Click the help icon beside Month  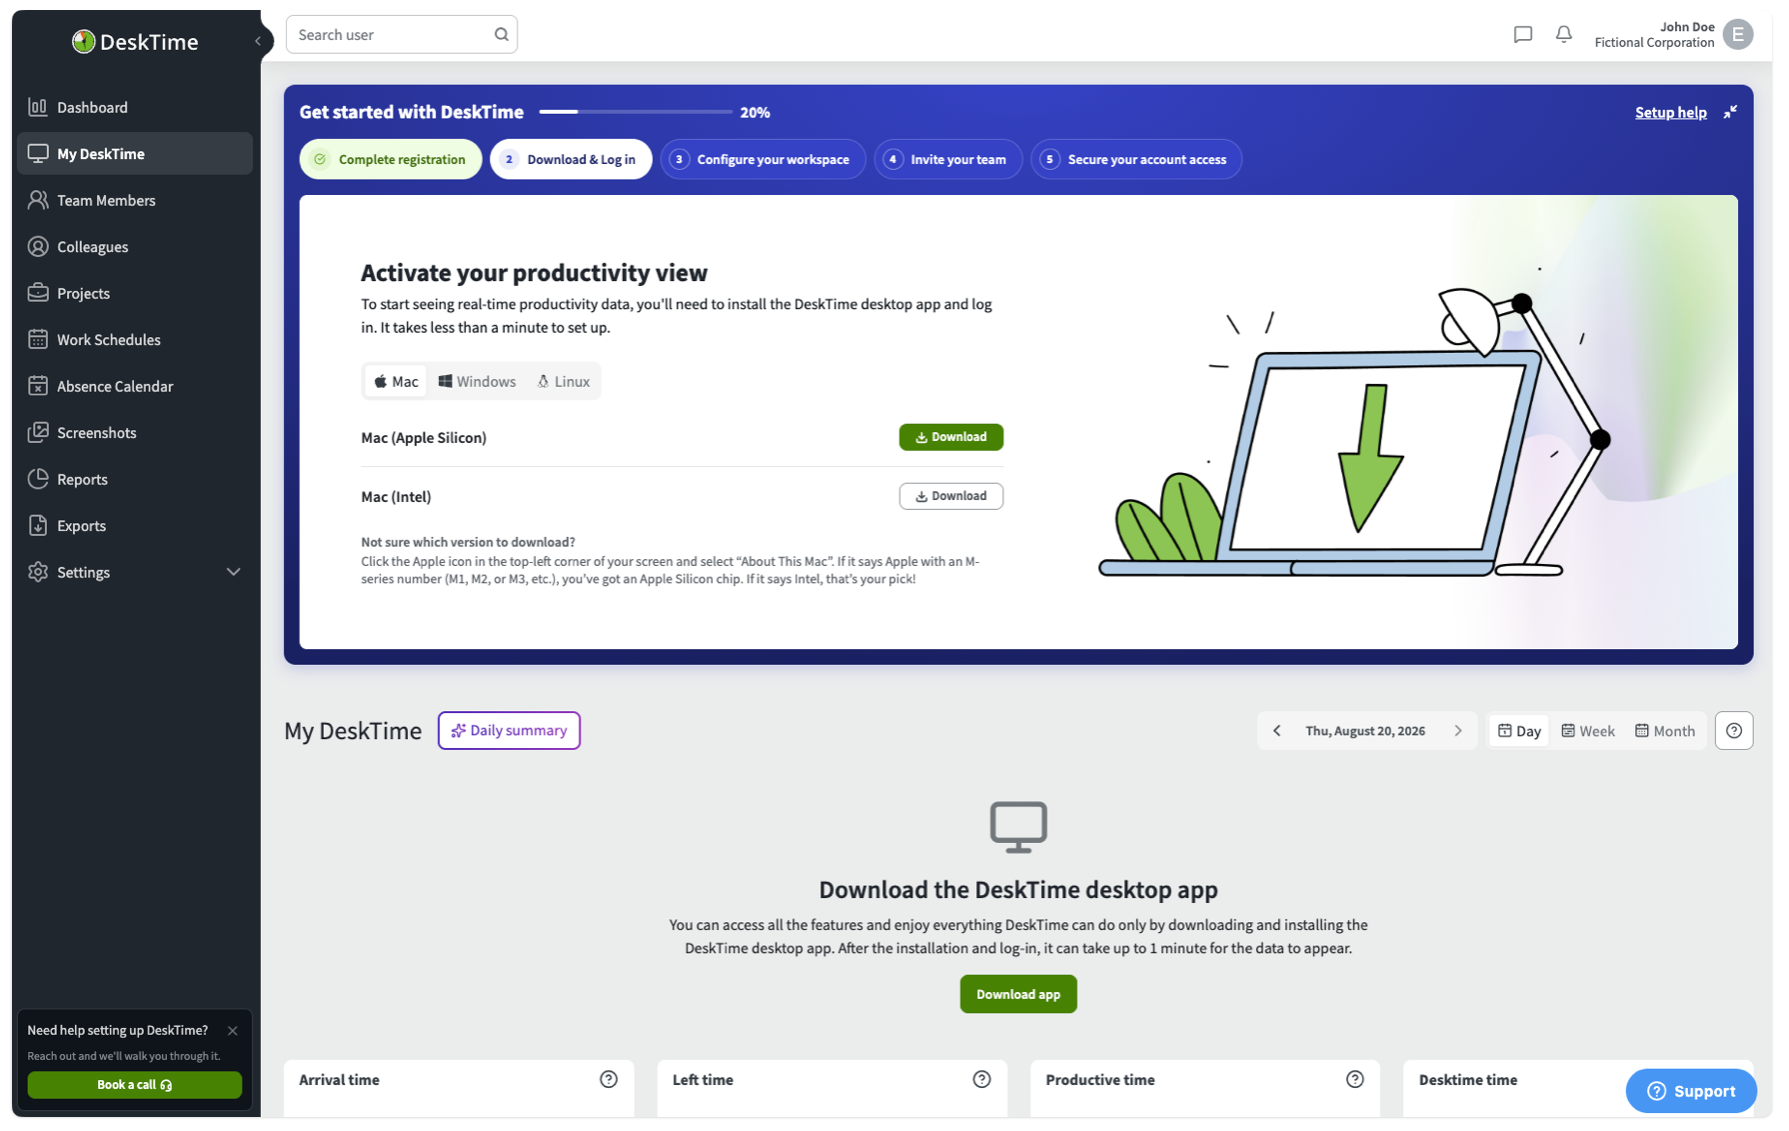pos(1733,731)
